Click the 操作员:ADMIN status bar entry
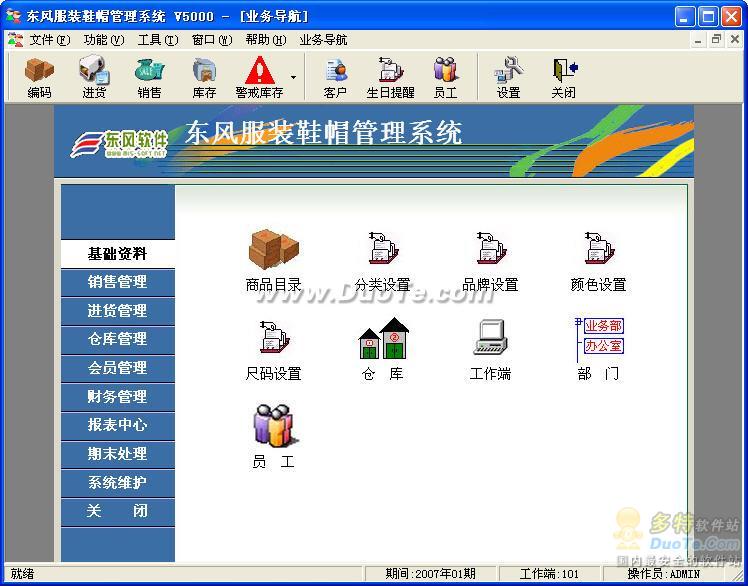This screenshot has width=748, height=586. (x=664, y=574)
